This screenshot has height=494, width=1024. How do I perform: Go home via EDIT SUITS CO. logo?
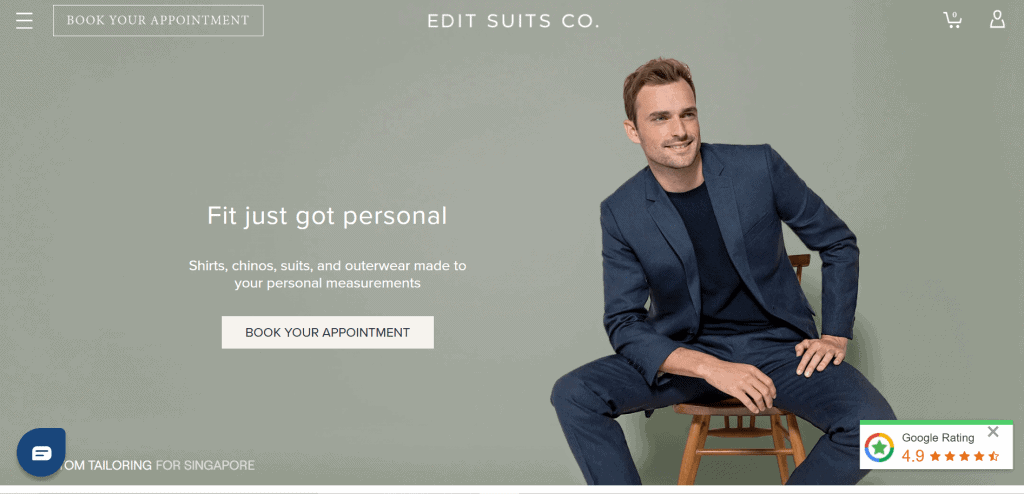click(513, 21)
